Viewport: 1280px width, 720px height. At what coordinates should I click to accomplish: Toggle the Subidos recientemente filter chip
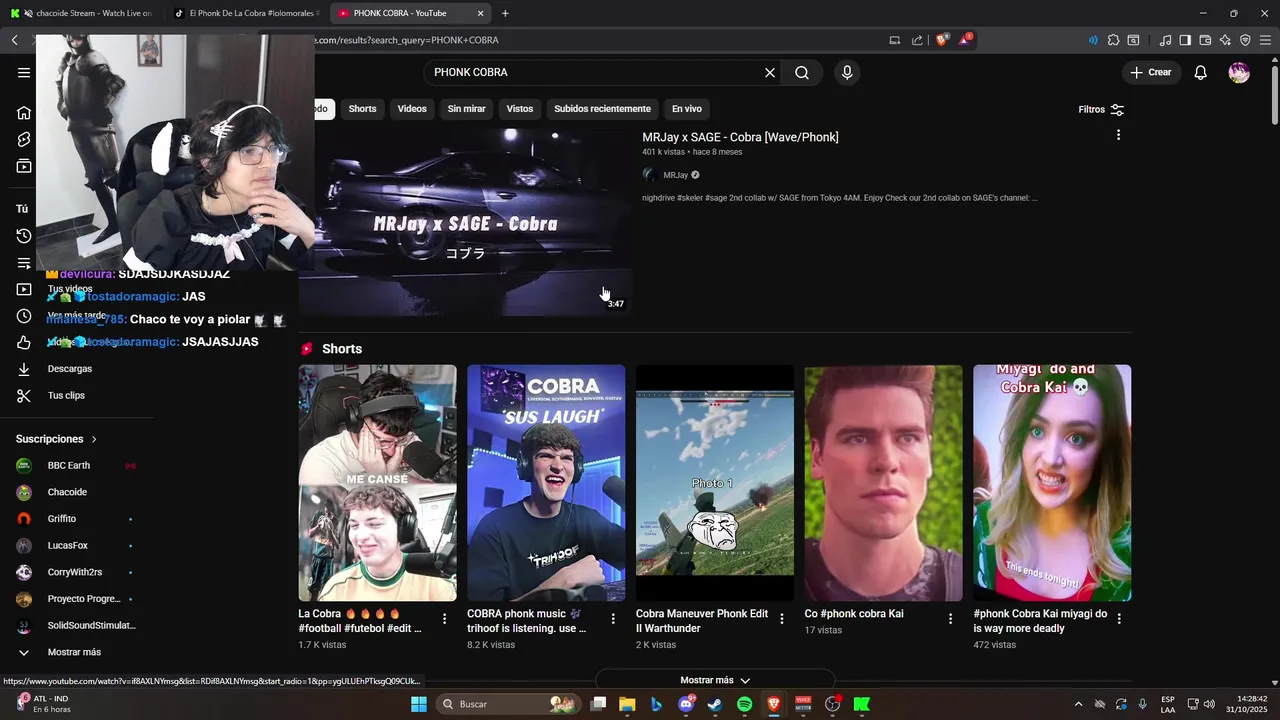pyautogui.click(x=602, y=108)
